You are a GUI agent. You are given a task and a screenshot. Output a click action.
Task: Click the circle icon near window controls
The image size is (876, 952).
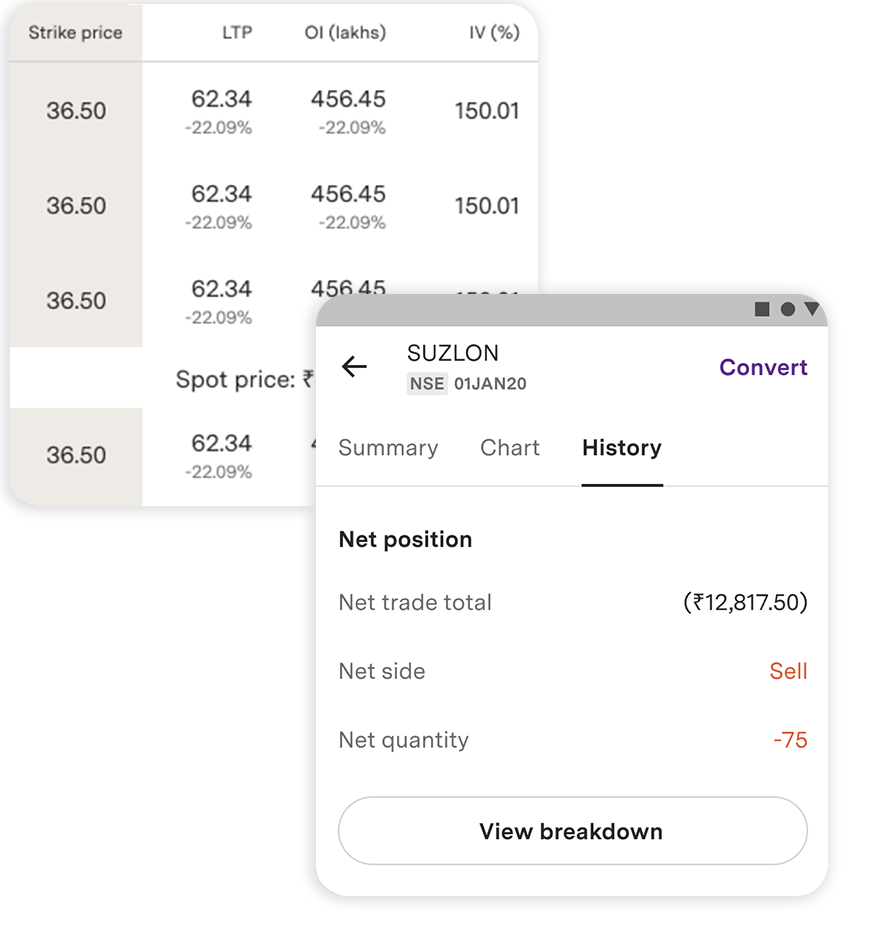tap(789, 310)
